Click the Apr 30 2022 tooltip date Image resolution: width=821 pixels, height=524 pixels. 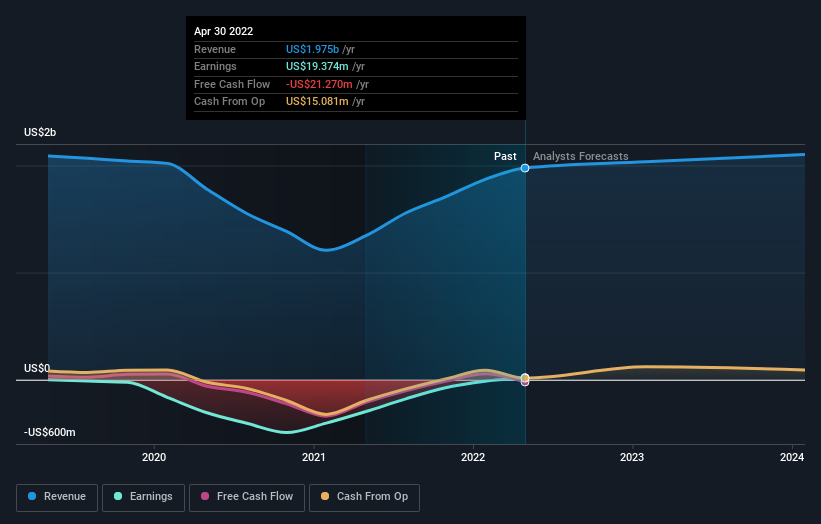[x=224, y=31]
